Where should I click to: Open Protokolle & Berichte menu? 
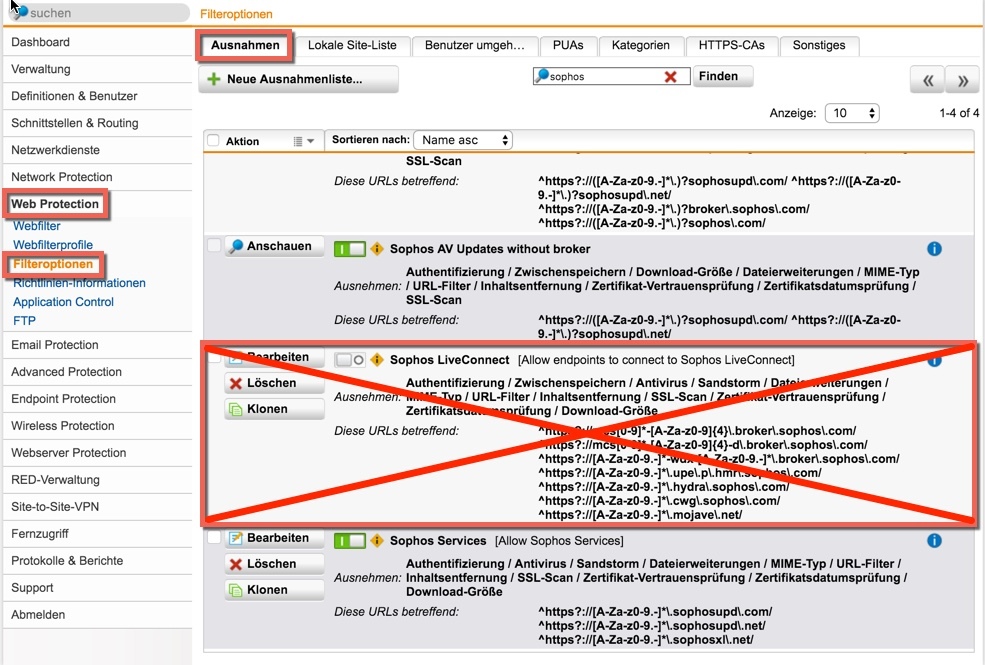(x=97, y=561)
